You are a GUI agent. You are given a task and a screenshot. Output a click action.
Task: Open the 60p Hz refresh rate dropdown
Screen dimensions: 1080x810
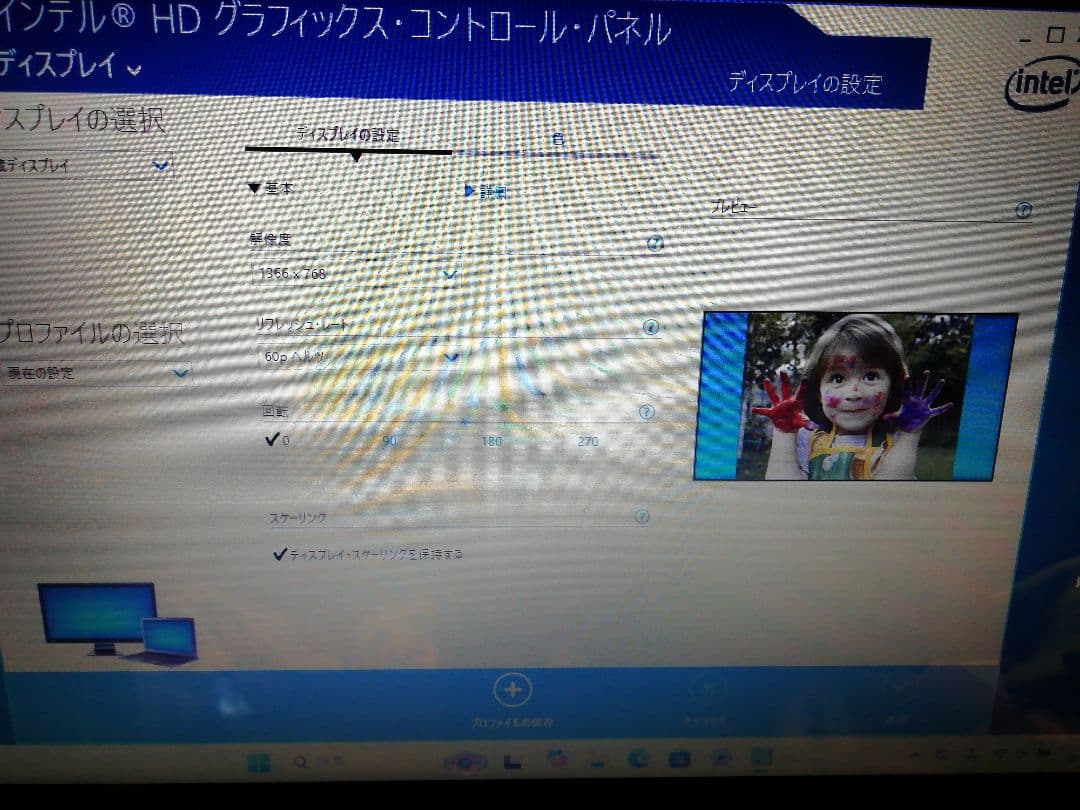pos(359,357)
